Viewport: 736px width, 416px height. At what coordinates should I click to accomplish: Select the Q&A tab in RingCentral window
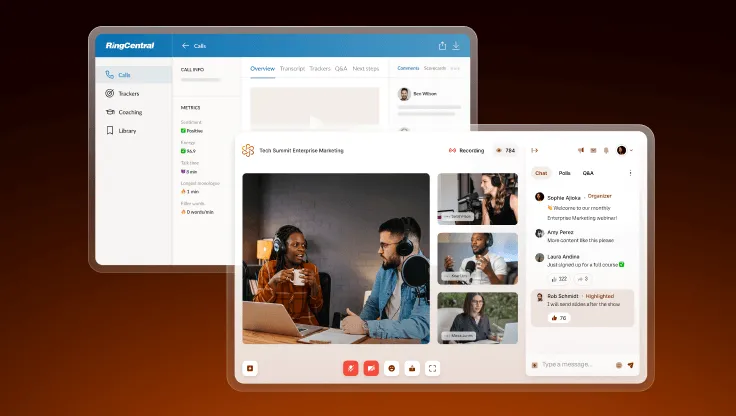(x=341, y=69)
